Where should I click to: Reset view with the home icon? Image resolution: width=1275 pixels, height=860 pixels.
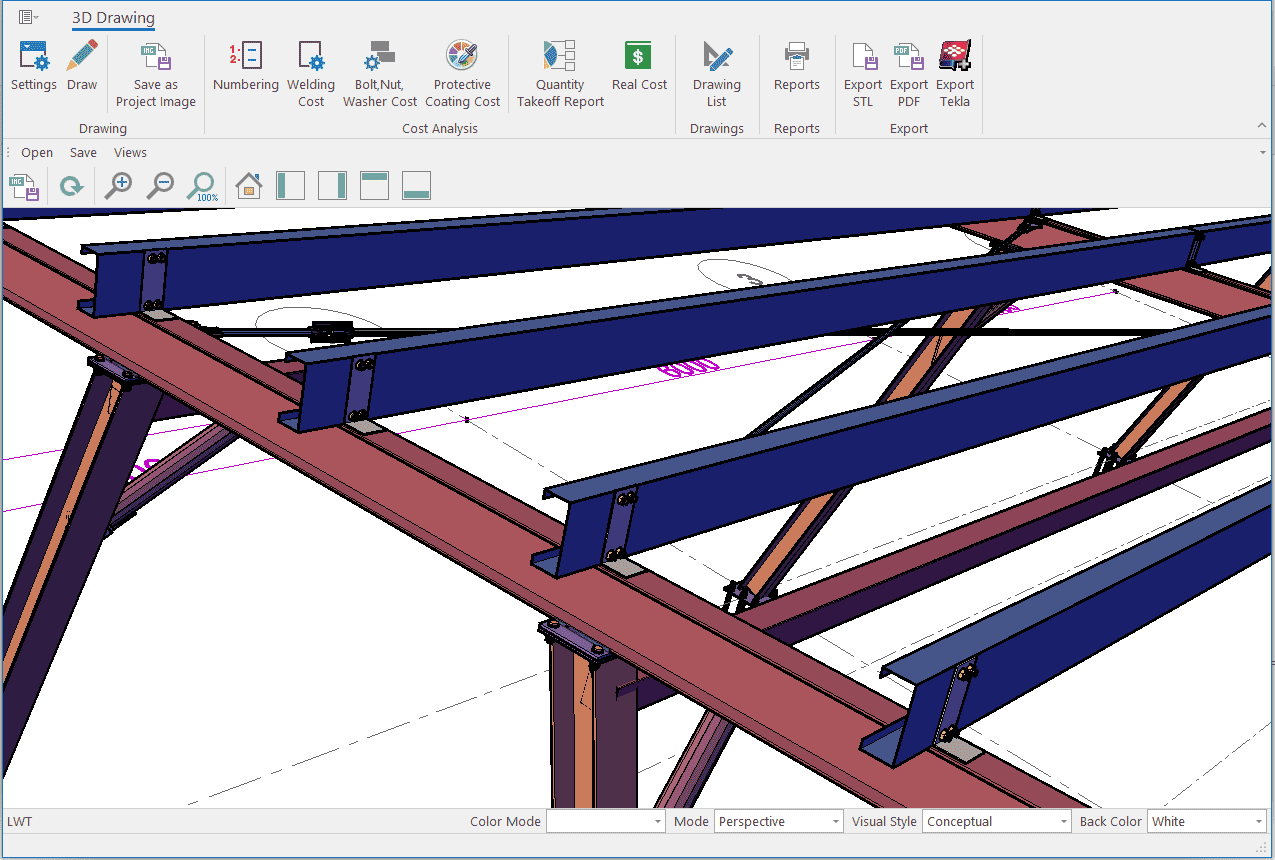click(x=248, y=186)
